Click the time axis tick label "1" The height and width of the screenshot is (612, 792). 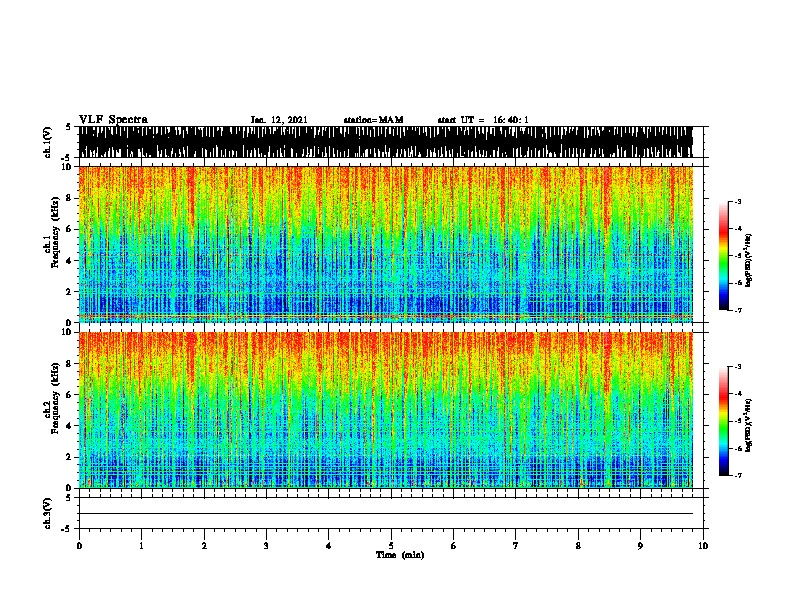point(141,546)
